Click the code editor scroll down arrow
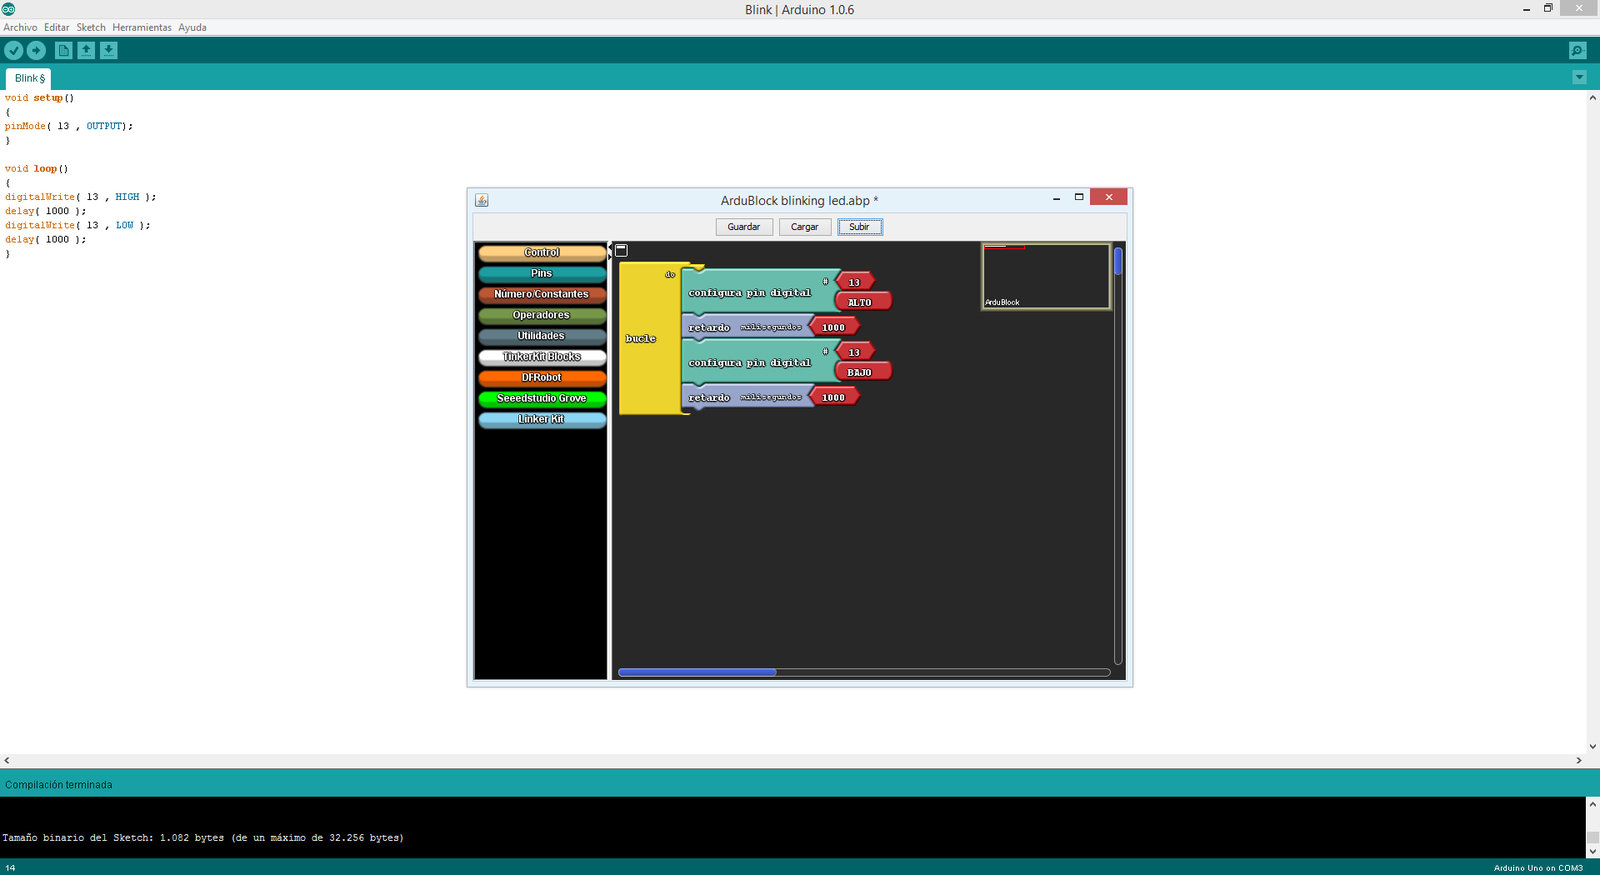This screenshot has height=875, width=1600. pos(1592,746)
